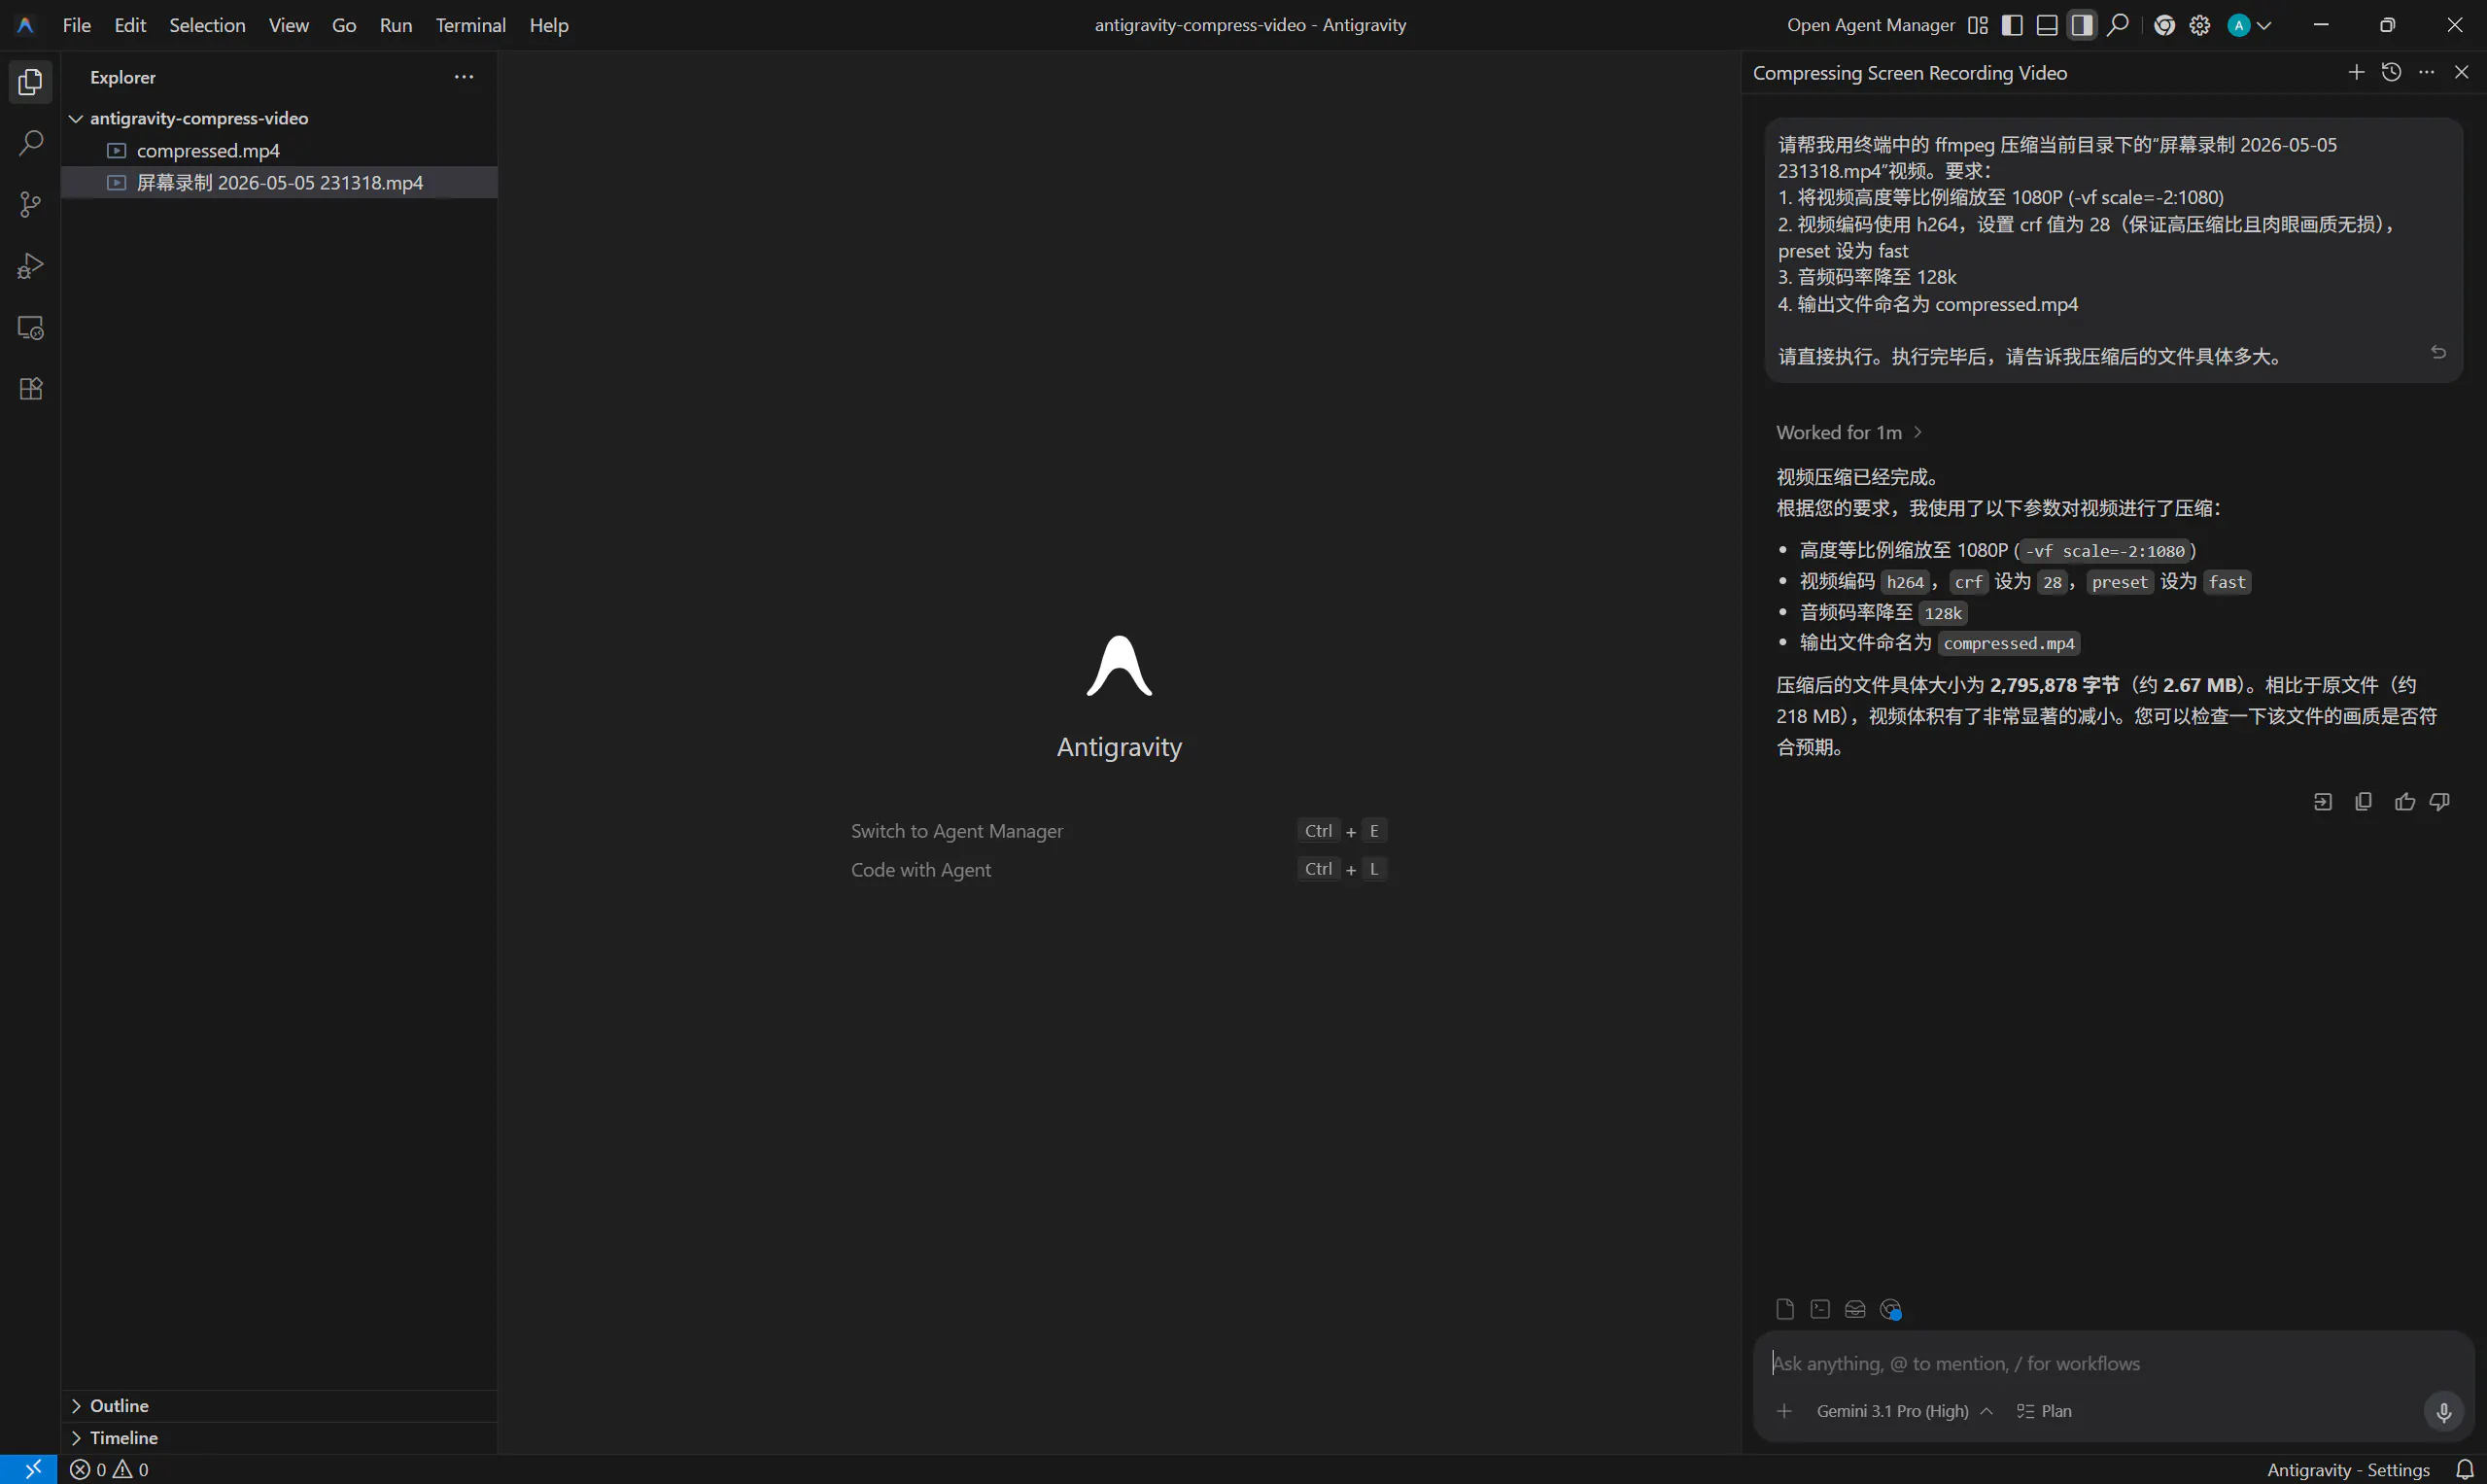Viewport: 2487px width, 1484px height.
Task: Open the Run and Debug view
Action: click(x=30, y=266)
